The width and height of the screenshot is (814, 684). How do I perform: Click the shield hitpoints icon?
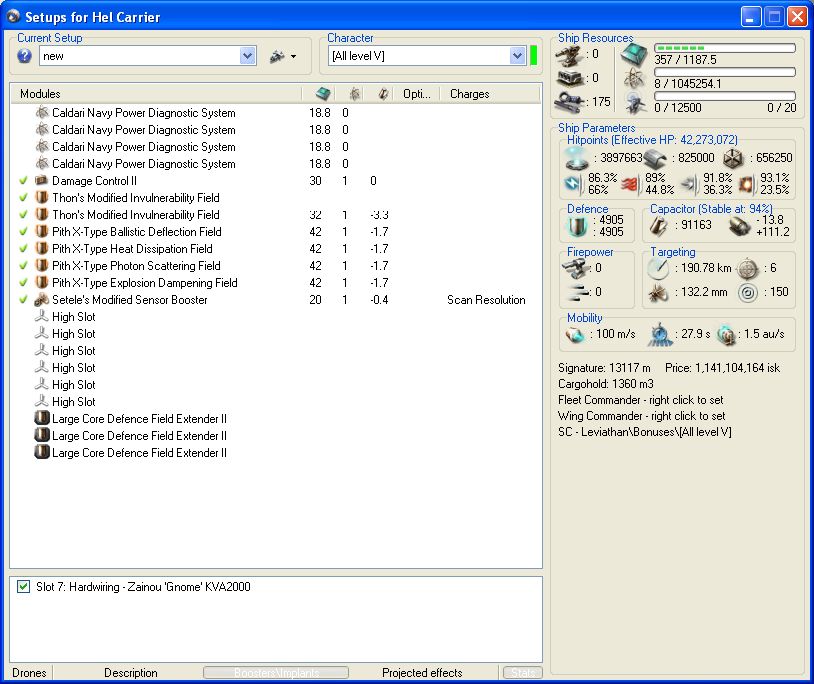coord(577,158)
